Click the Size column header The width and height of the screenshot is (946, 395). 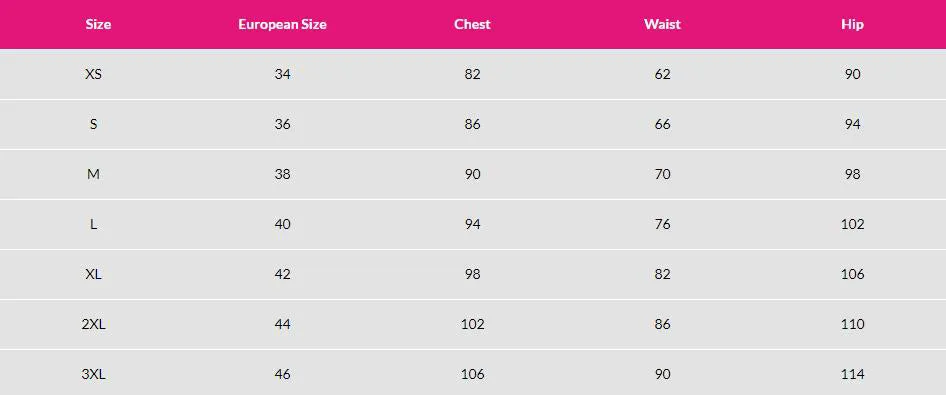pos(98,25)
